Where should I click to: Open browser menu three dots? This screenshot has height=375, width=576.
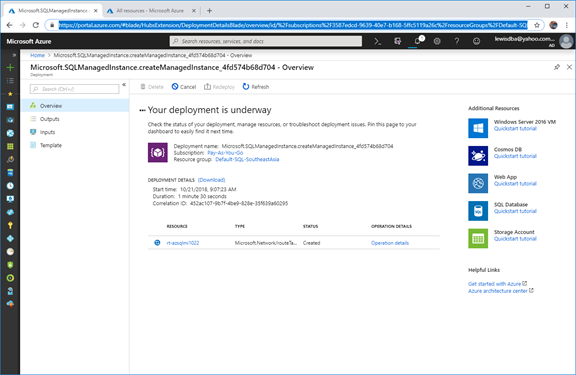pyautogui.click(x=567, y=25)
